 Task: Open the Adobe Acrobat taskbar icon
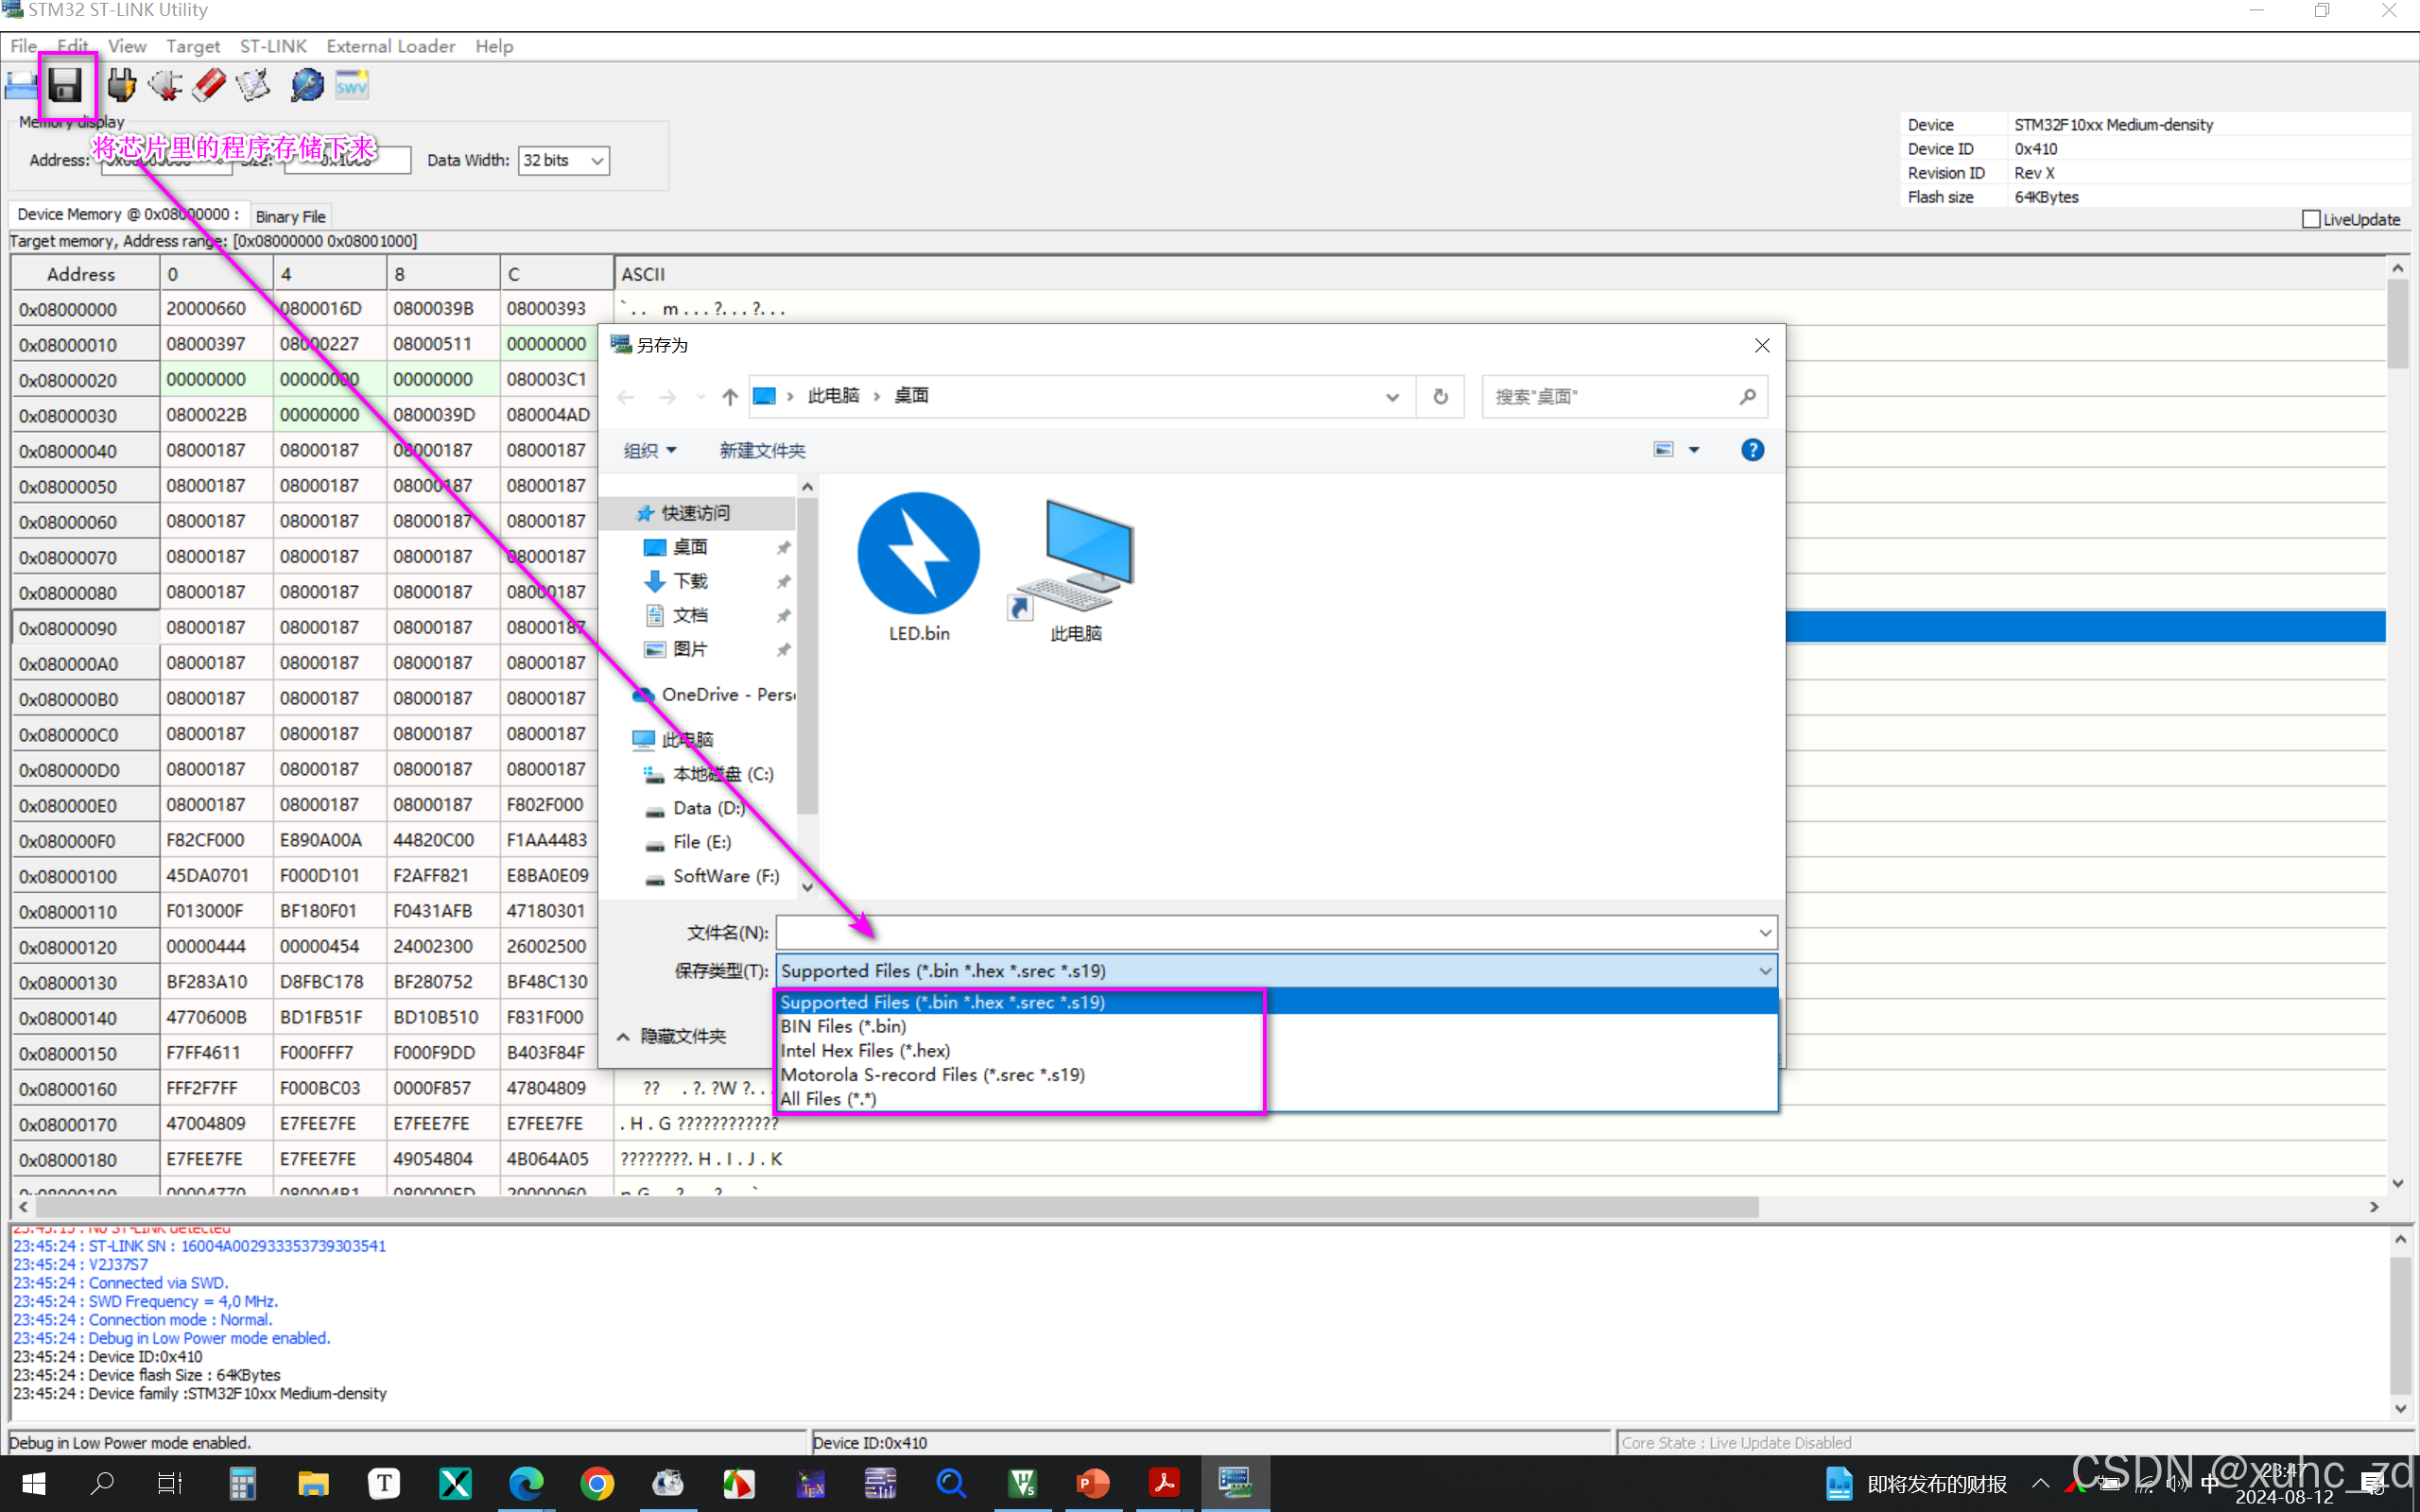pos(1163,1483)
